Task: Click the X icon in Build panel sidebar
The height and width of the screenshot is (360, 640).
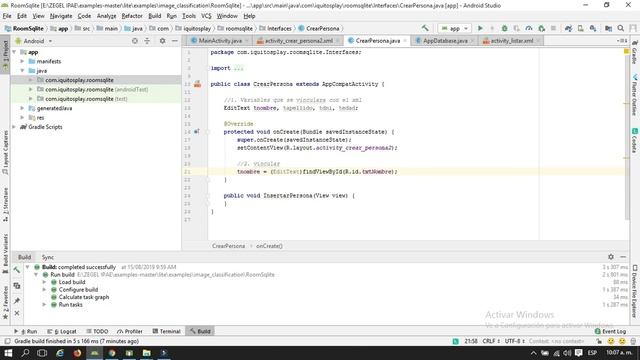Action: 17,313
